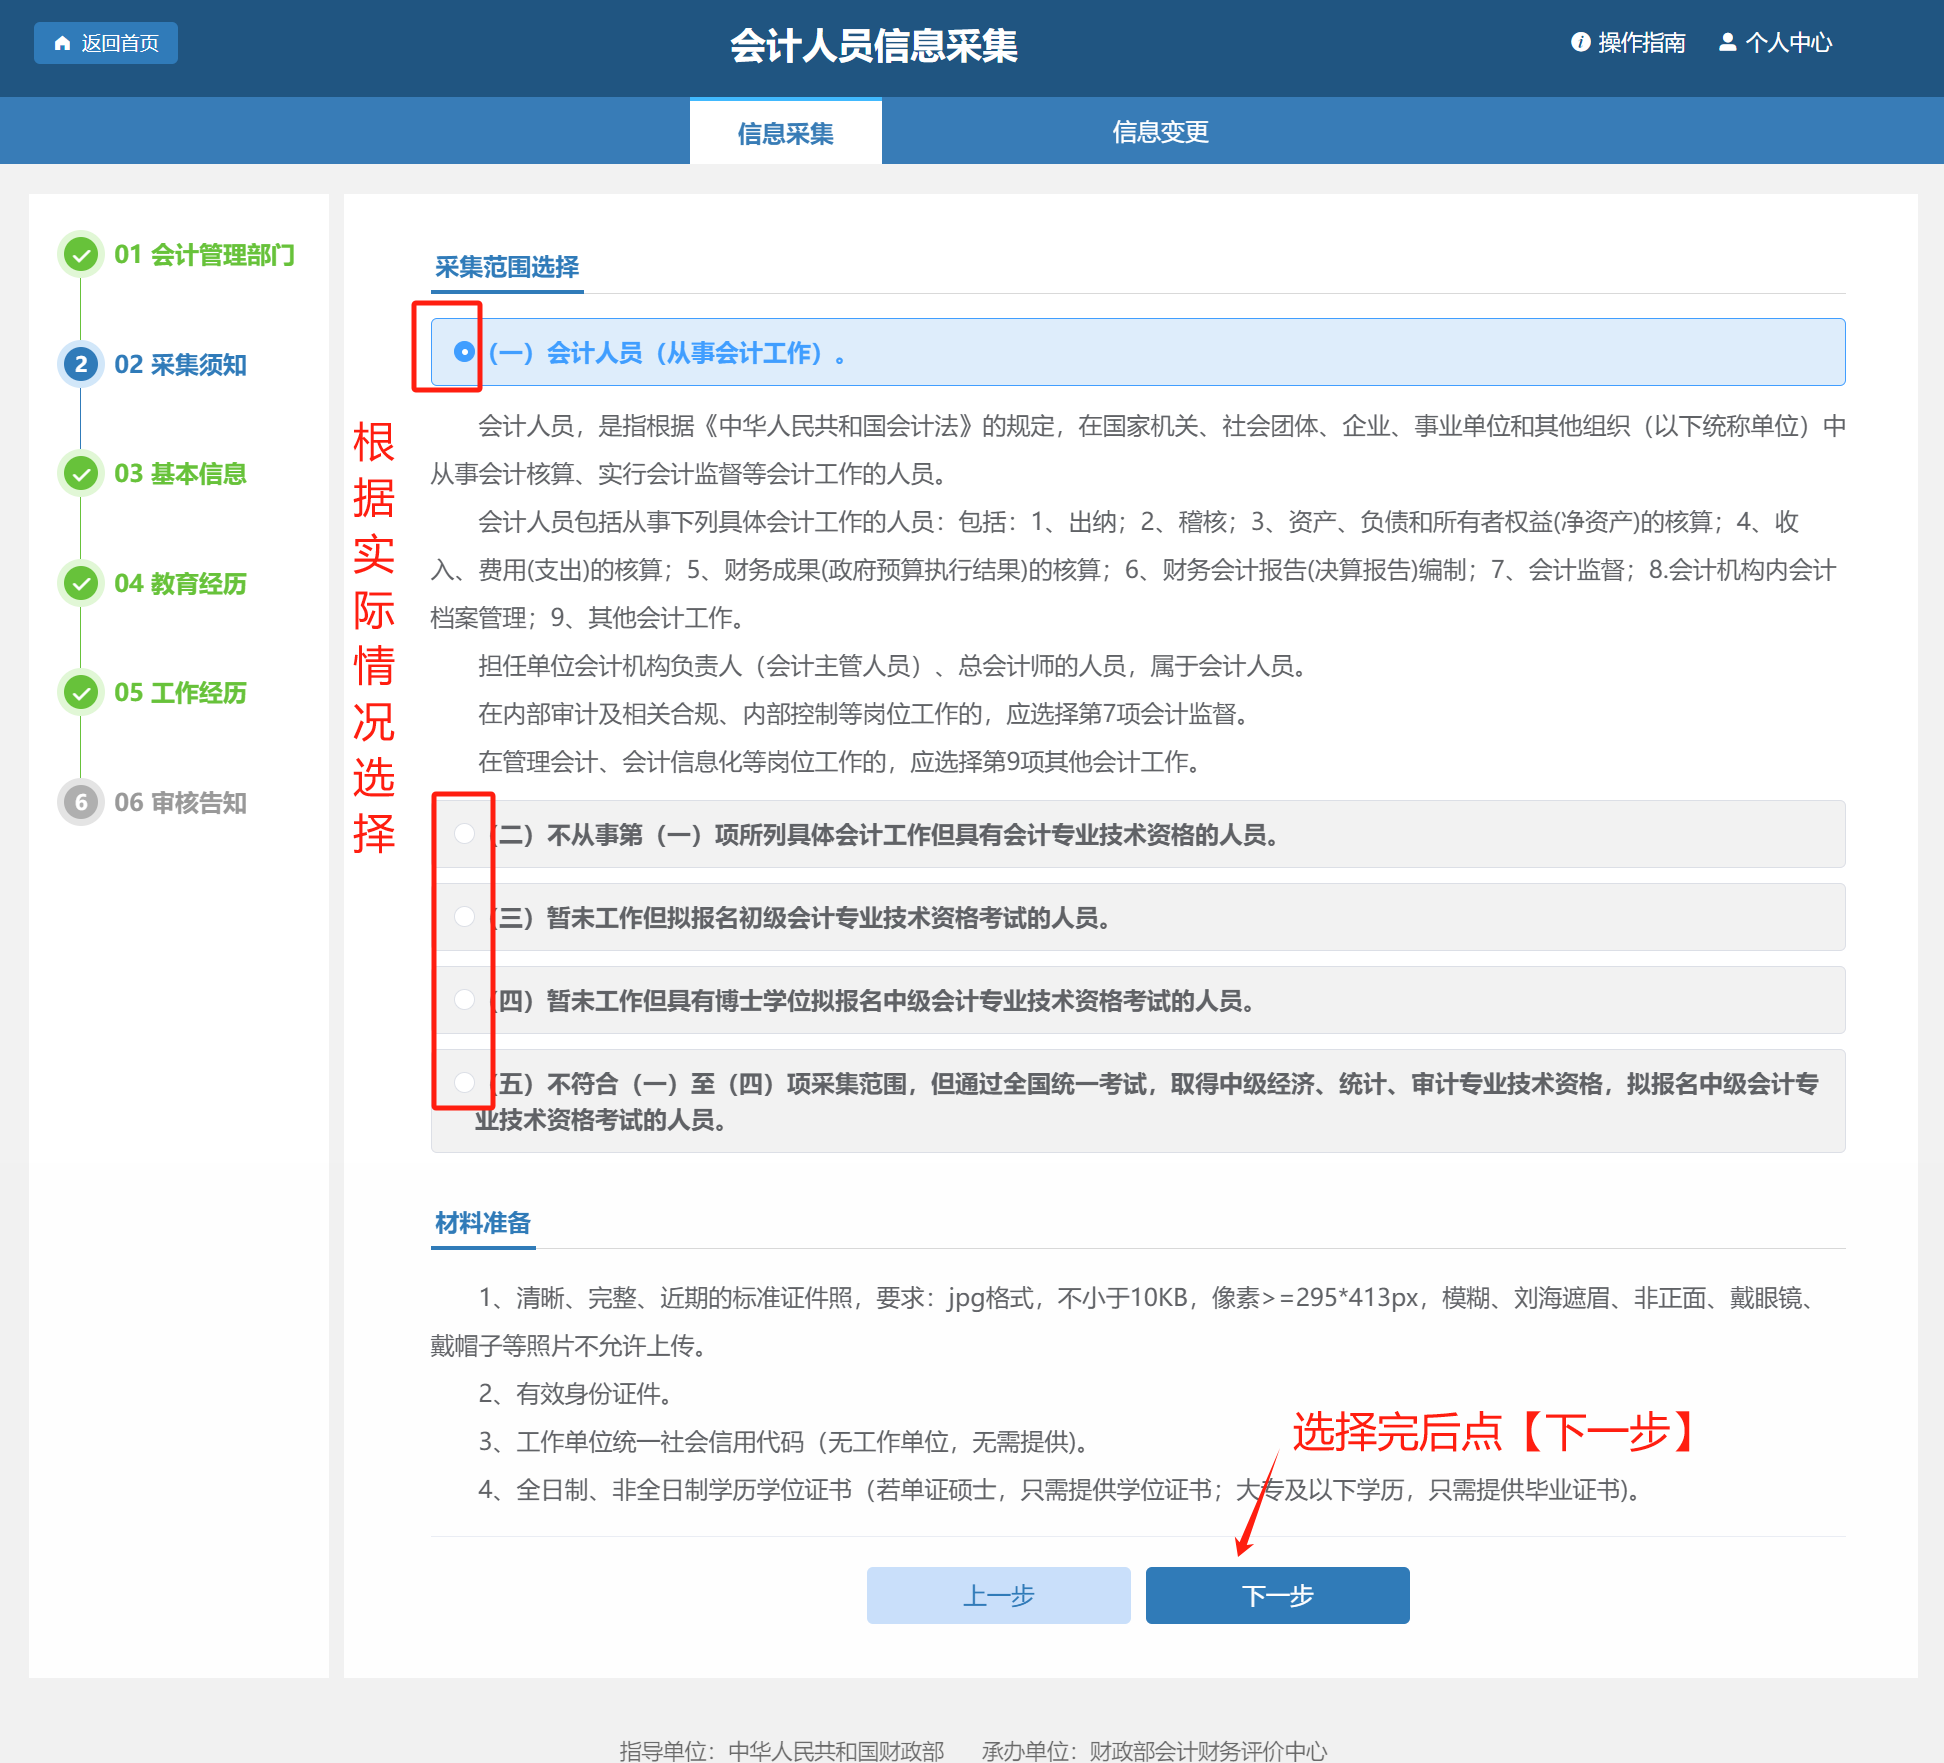Select radio (一) 会计人员 从事会计工作

coord(464,352)
